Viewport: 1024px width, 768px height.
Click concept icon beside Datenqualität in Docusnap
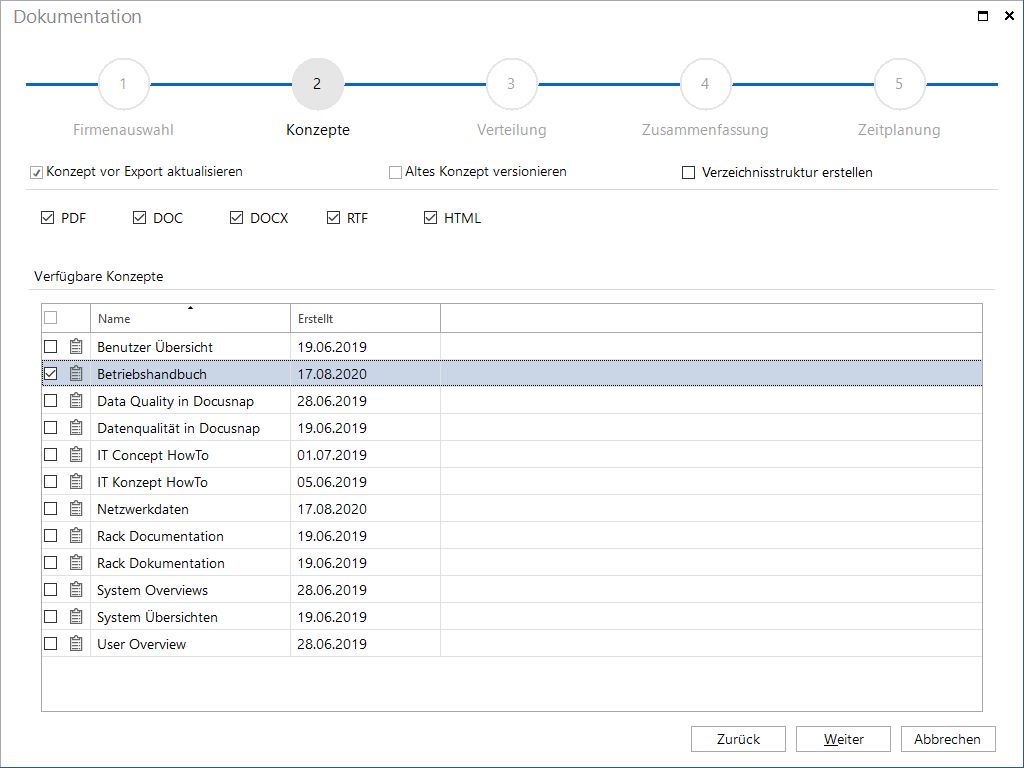pos(76,428)
